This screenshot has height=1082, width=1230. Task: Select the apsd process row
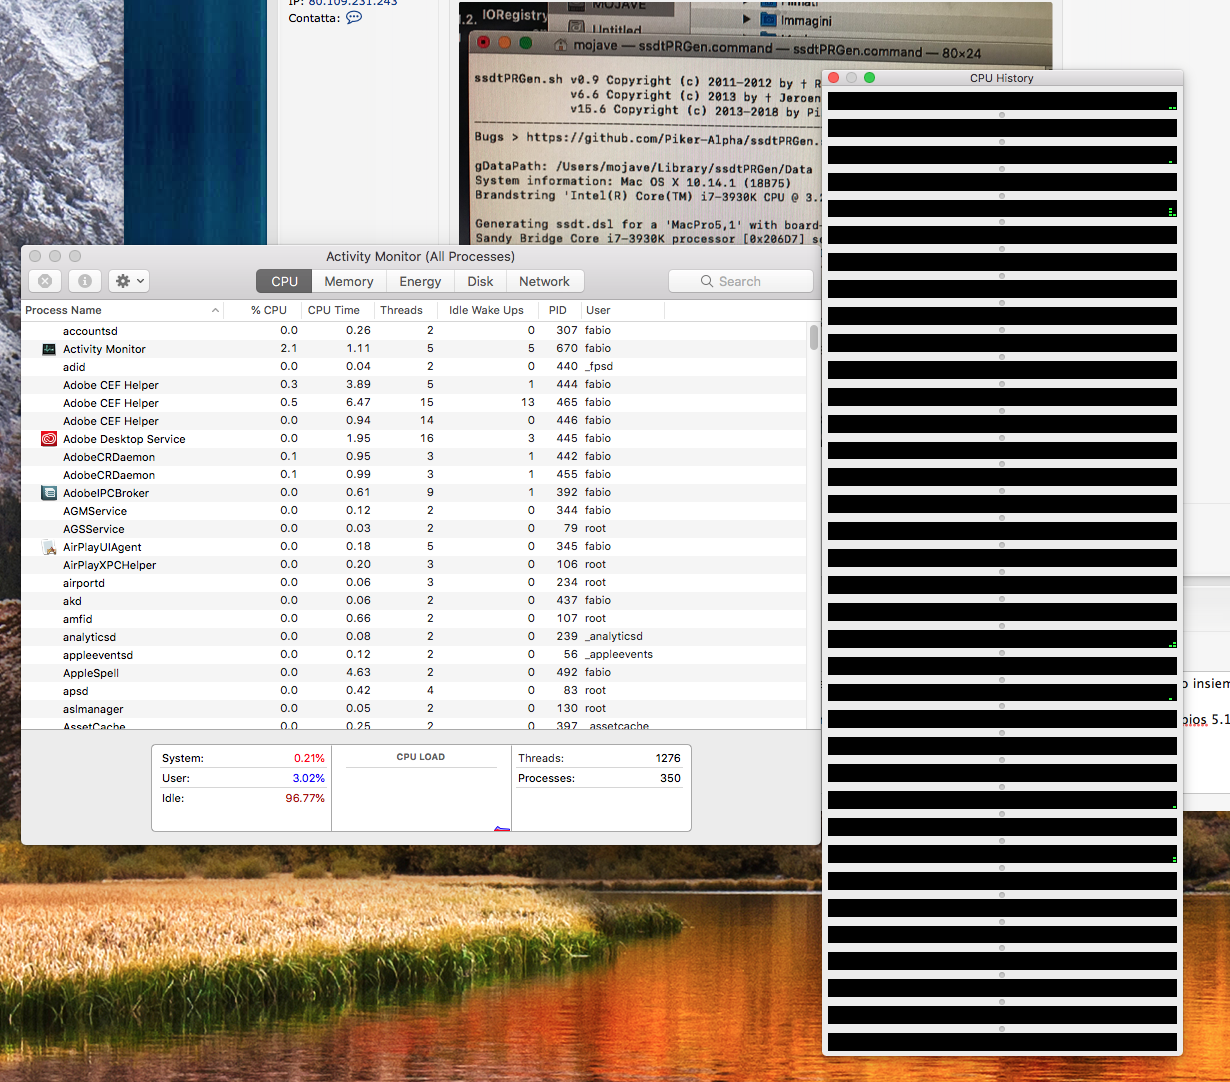coord(414,691)
